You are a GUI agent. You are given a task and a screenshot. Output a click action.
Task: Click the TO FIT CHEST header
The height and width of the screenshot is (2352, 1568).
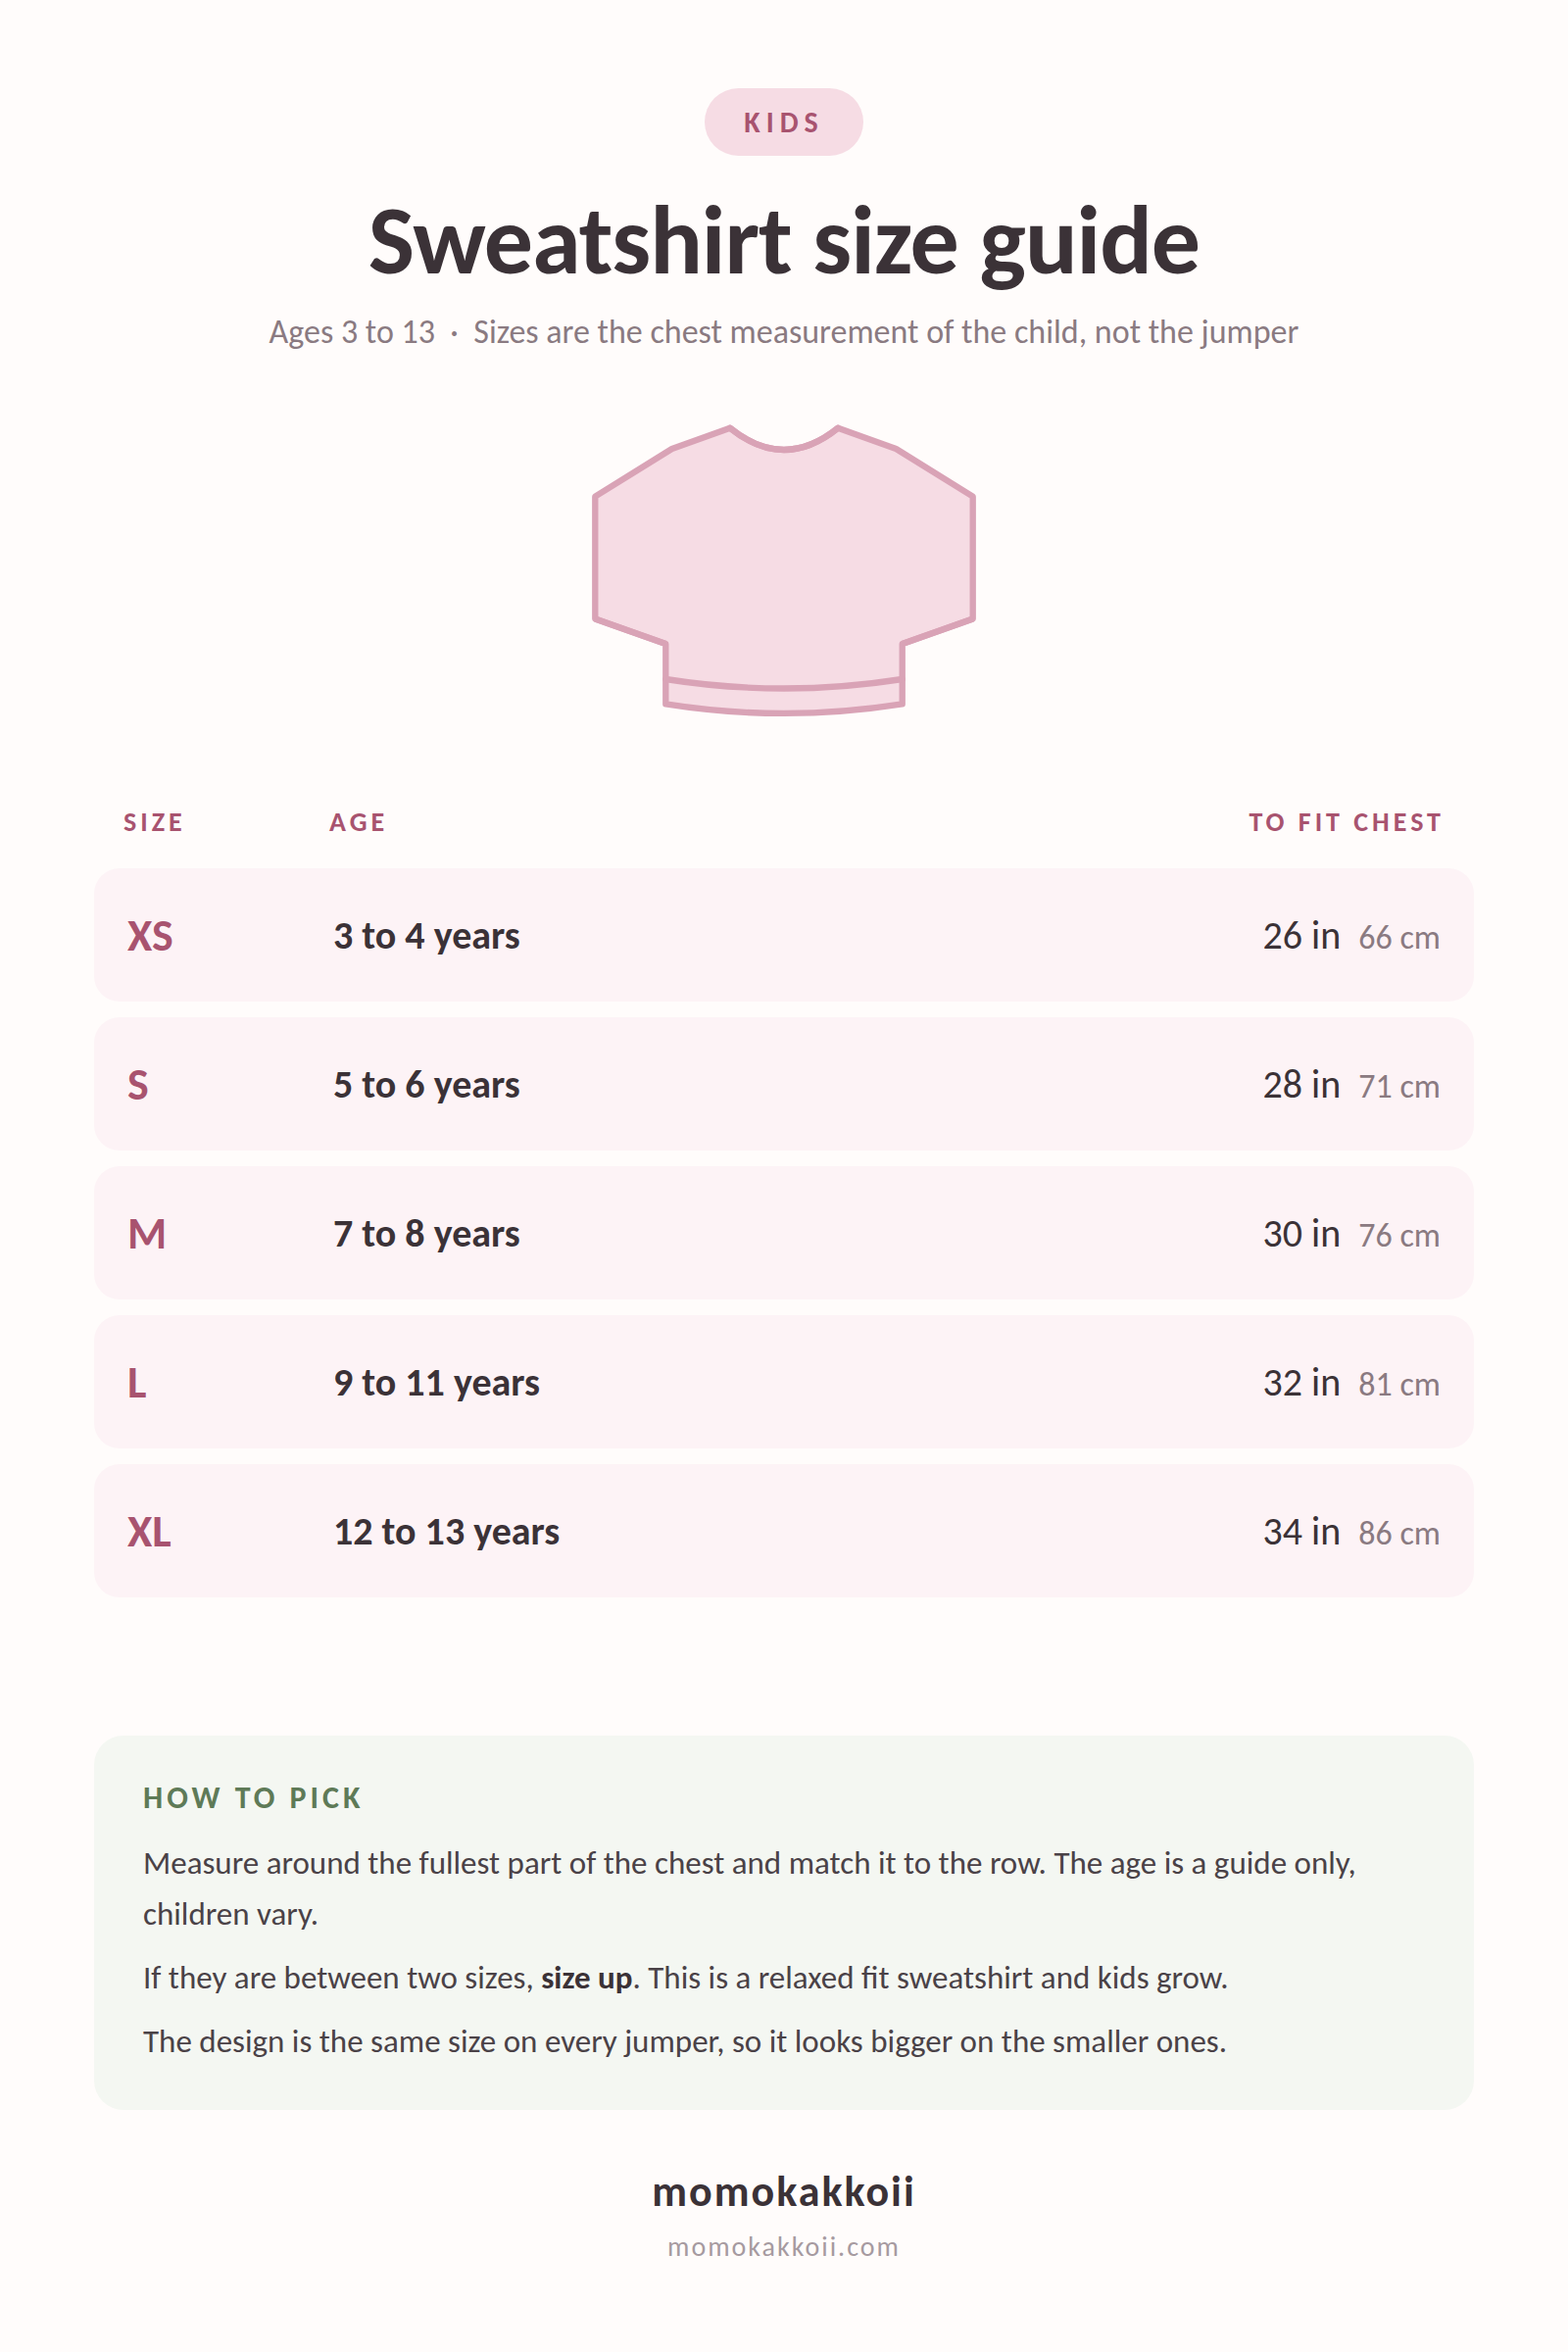pyautogui.click(x=1345, y=822)
